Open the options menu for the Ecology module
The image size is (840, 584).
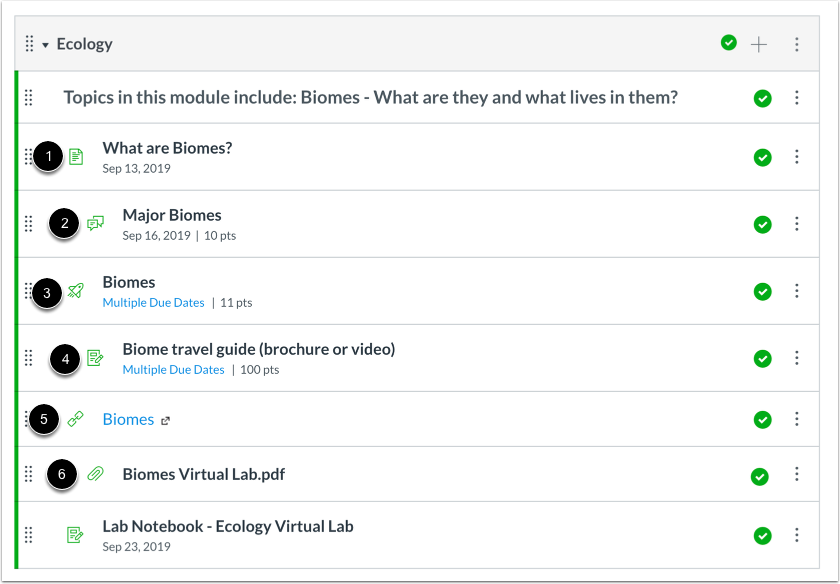tap(797, 44)
